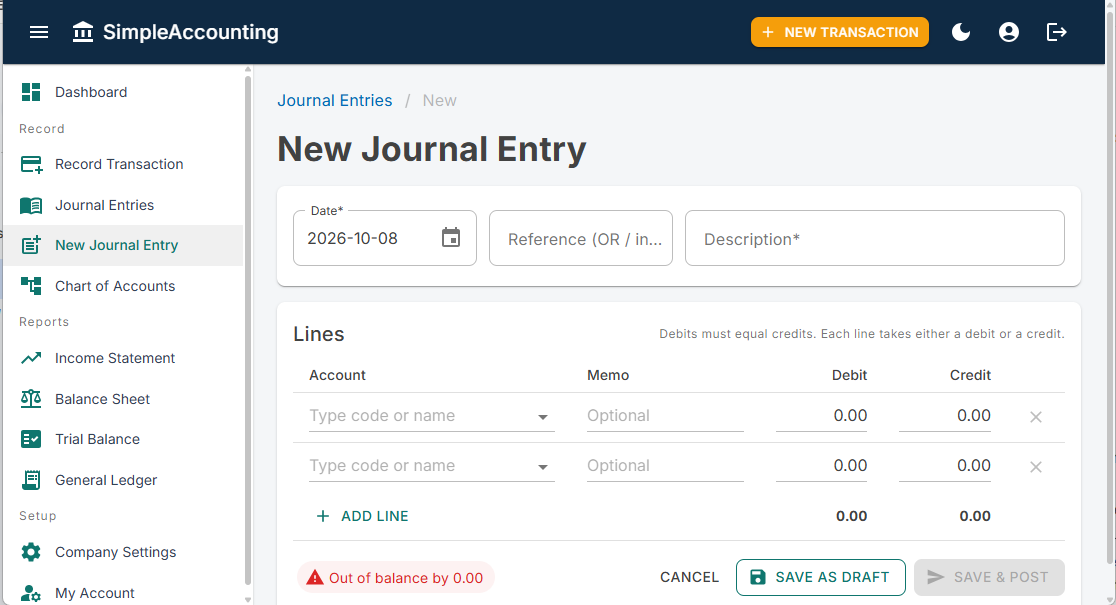Viewport: 1116px width, 605px height.
Task: Click first line Debit amount field
Action: click(x=821, y=416)
